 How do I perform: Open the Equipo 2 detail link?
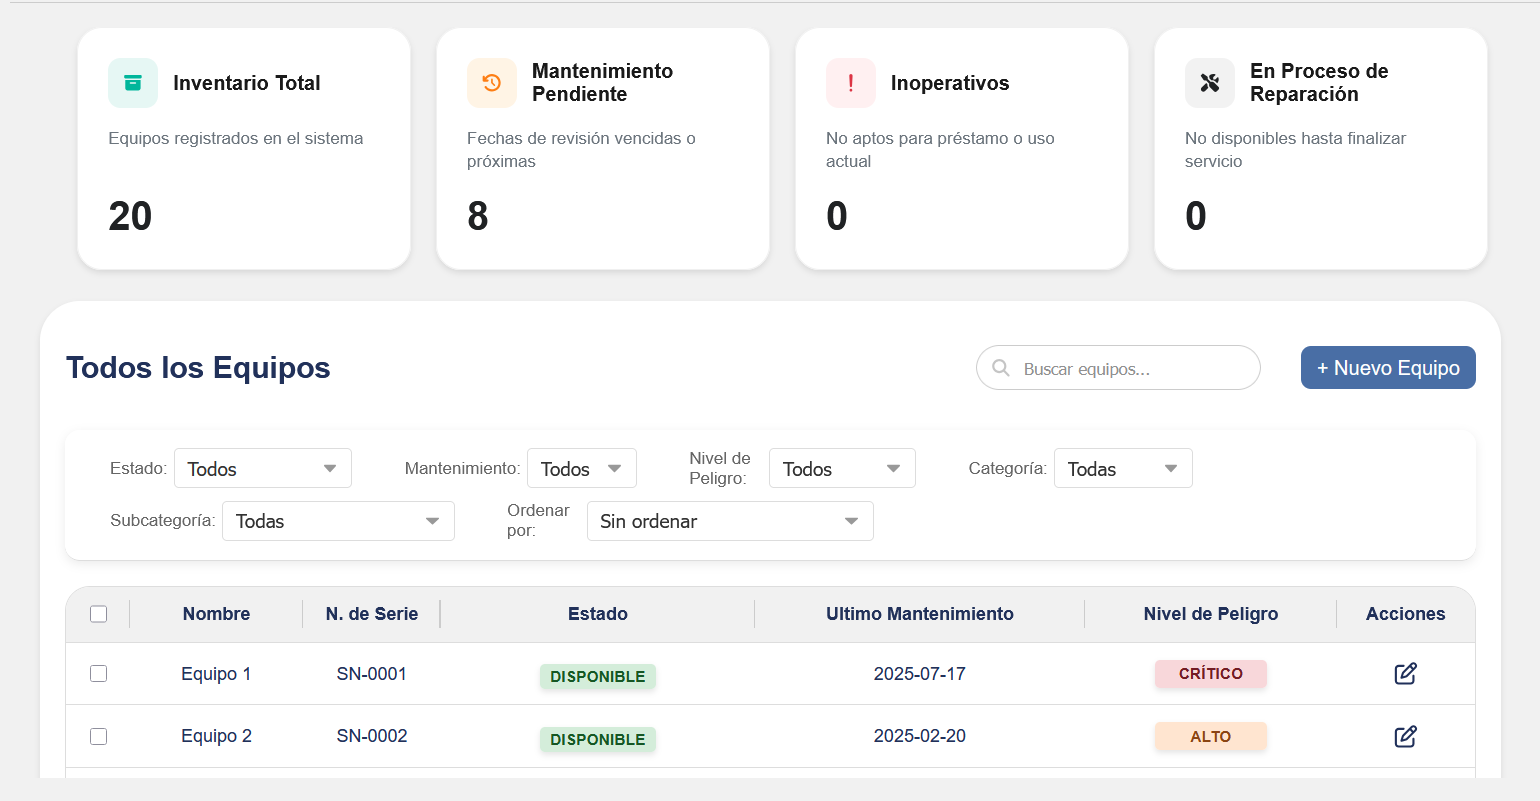pyautogui.click(x=216, y=736)
